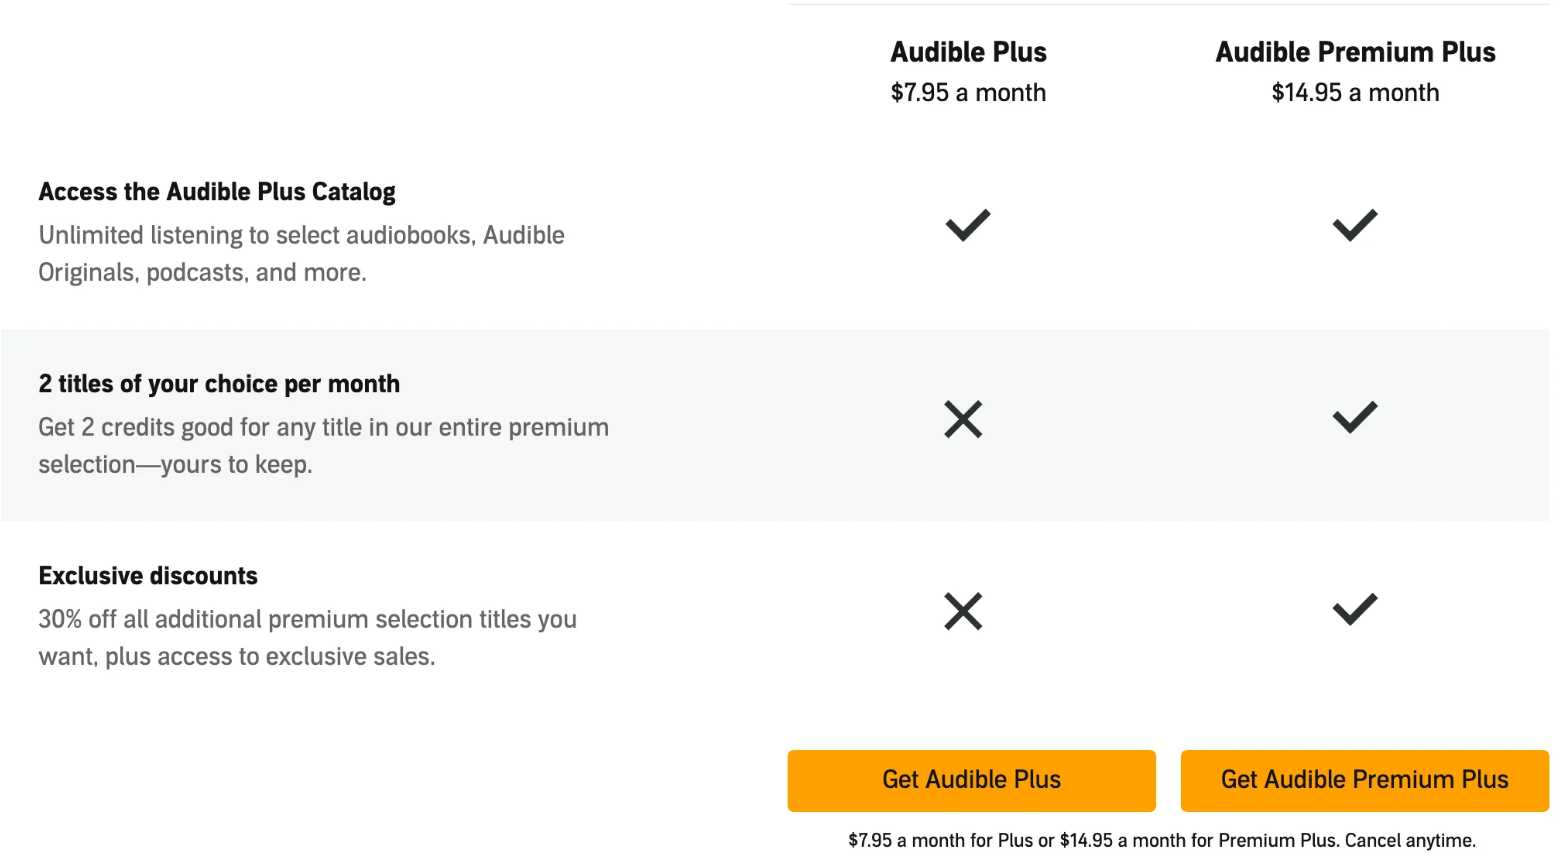Click the Unlimited listening description text
The width and height of the screenshot is (1566, 860).
click(301, 254)
